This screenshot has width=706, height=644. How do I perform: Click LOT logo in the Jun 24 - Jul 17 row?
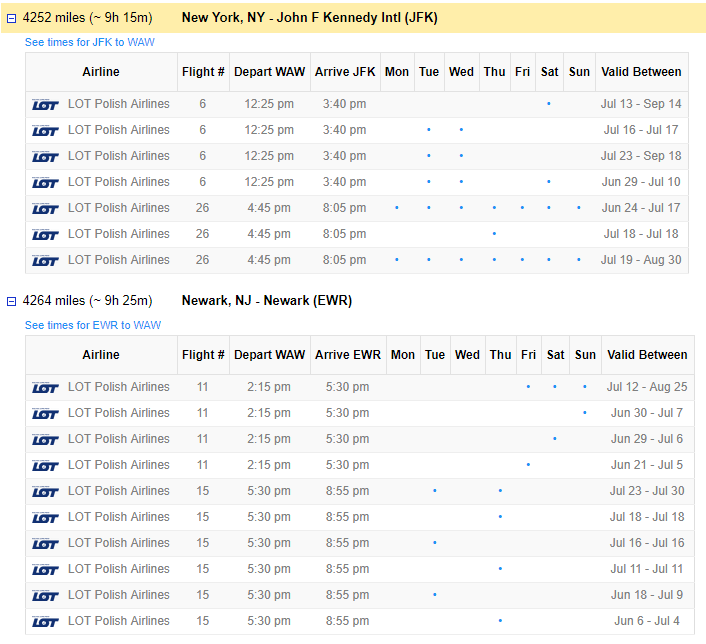[x=45, y=208]
